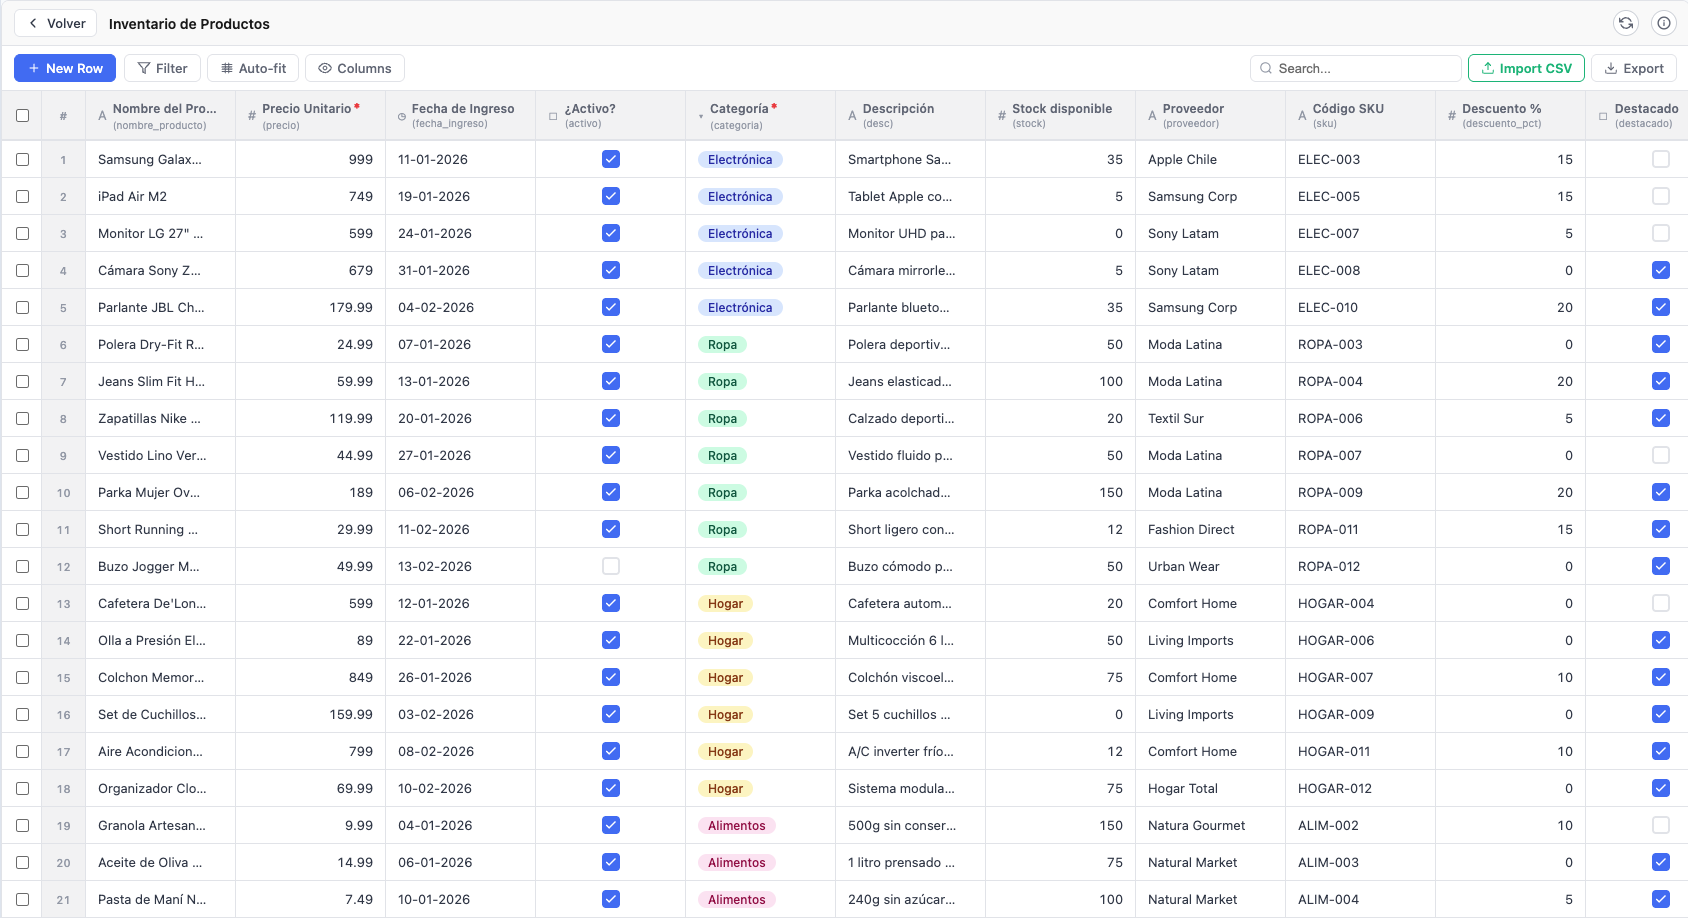Enable Activo for the Buzo Jogger row
This screenshot has height=918, width=1688.
pyautogui.click(x=611, y=566)
